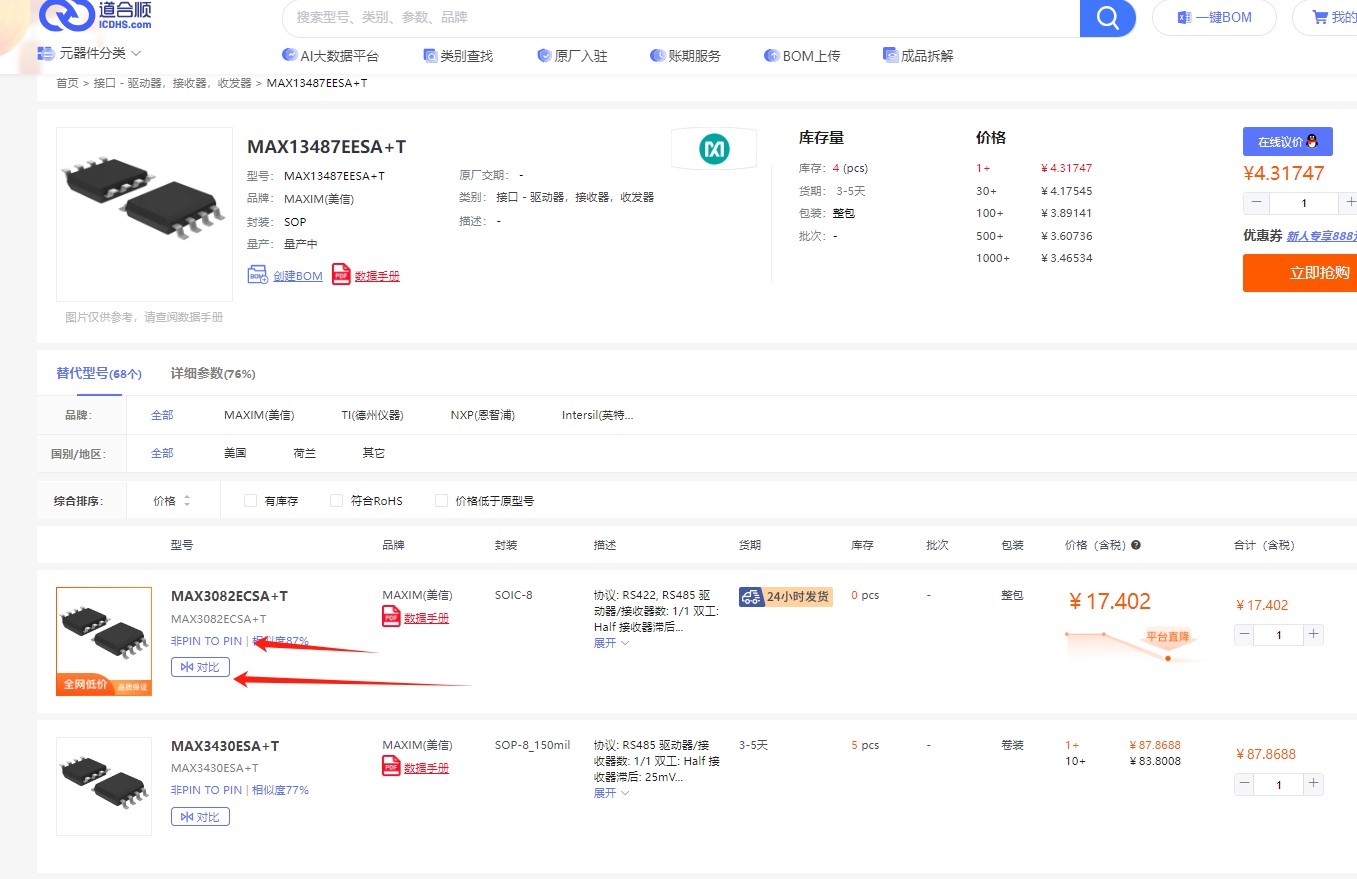Enable the 符合RoHS checkbox
This screenshot has height=879, width=1357.
(337, 500)
